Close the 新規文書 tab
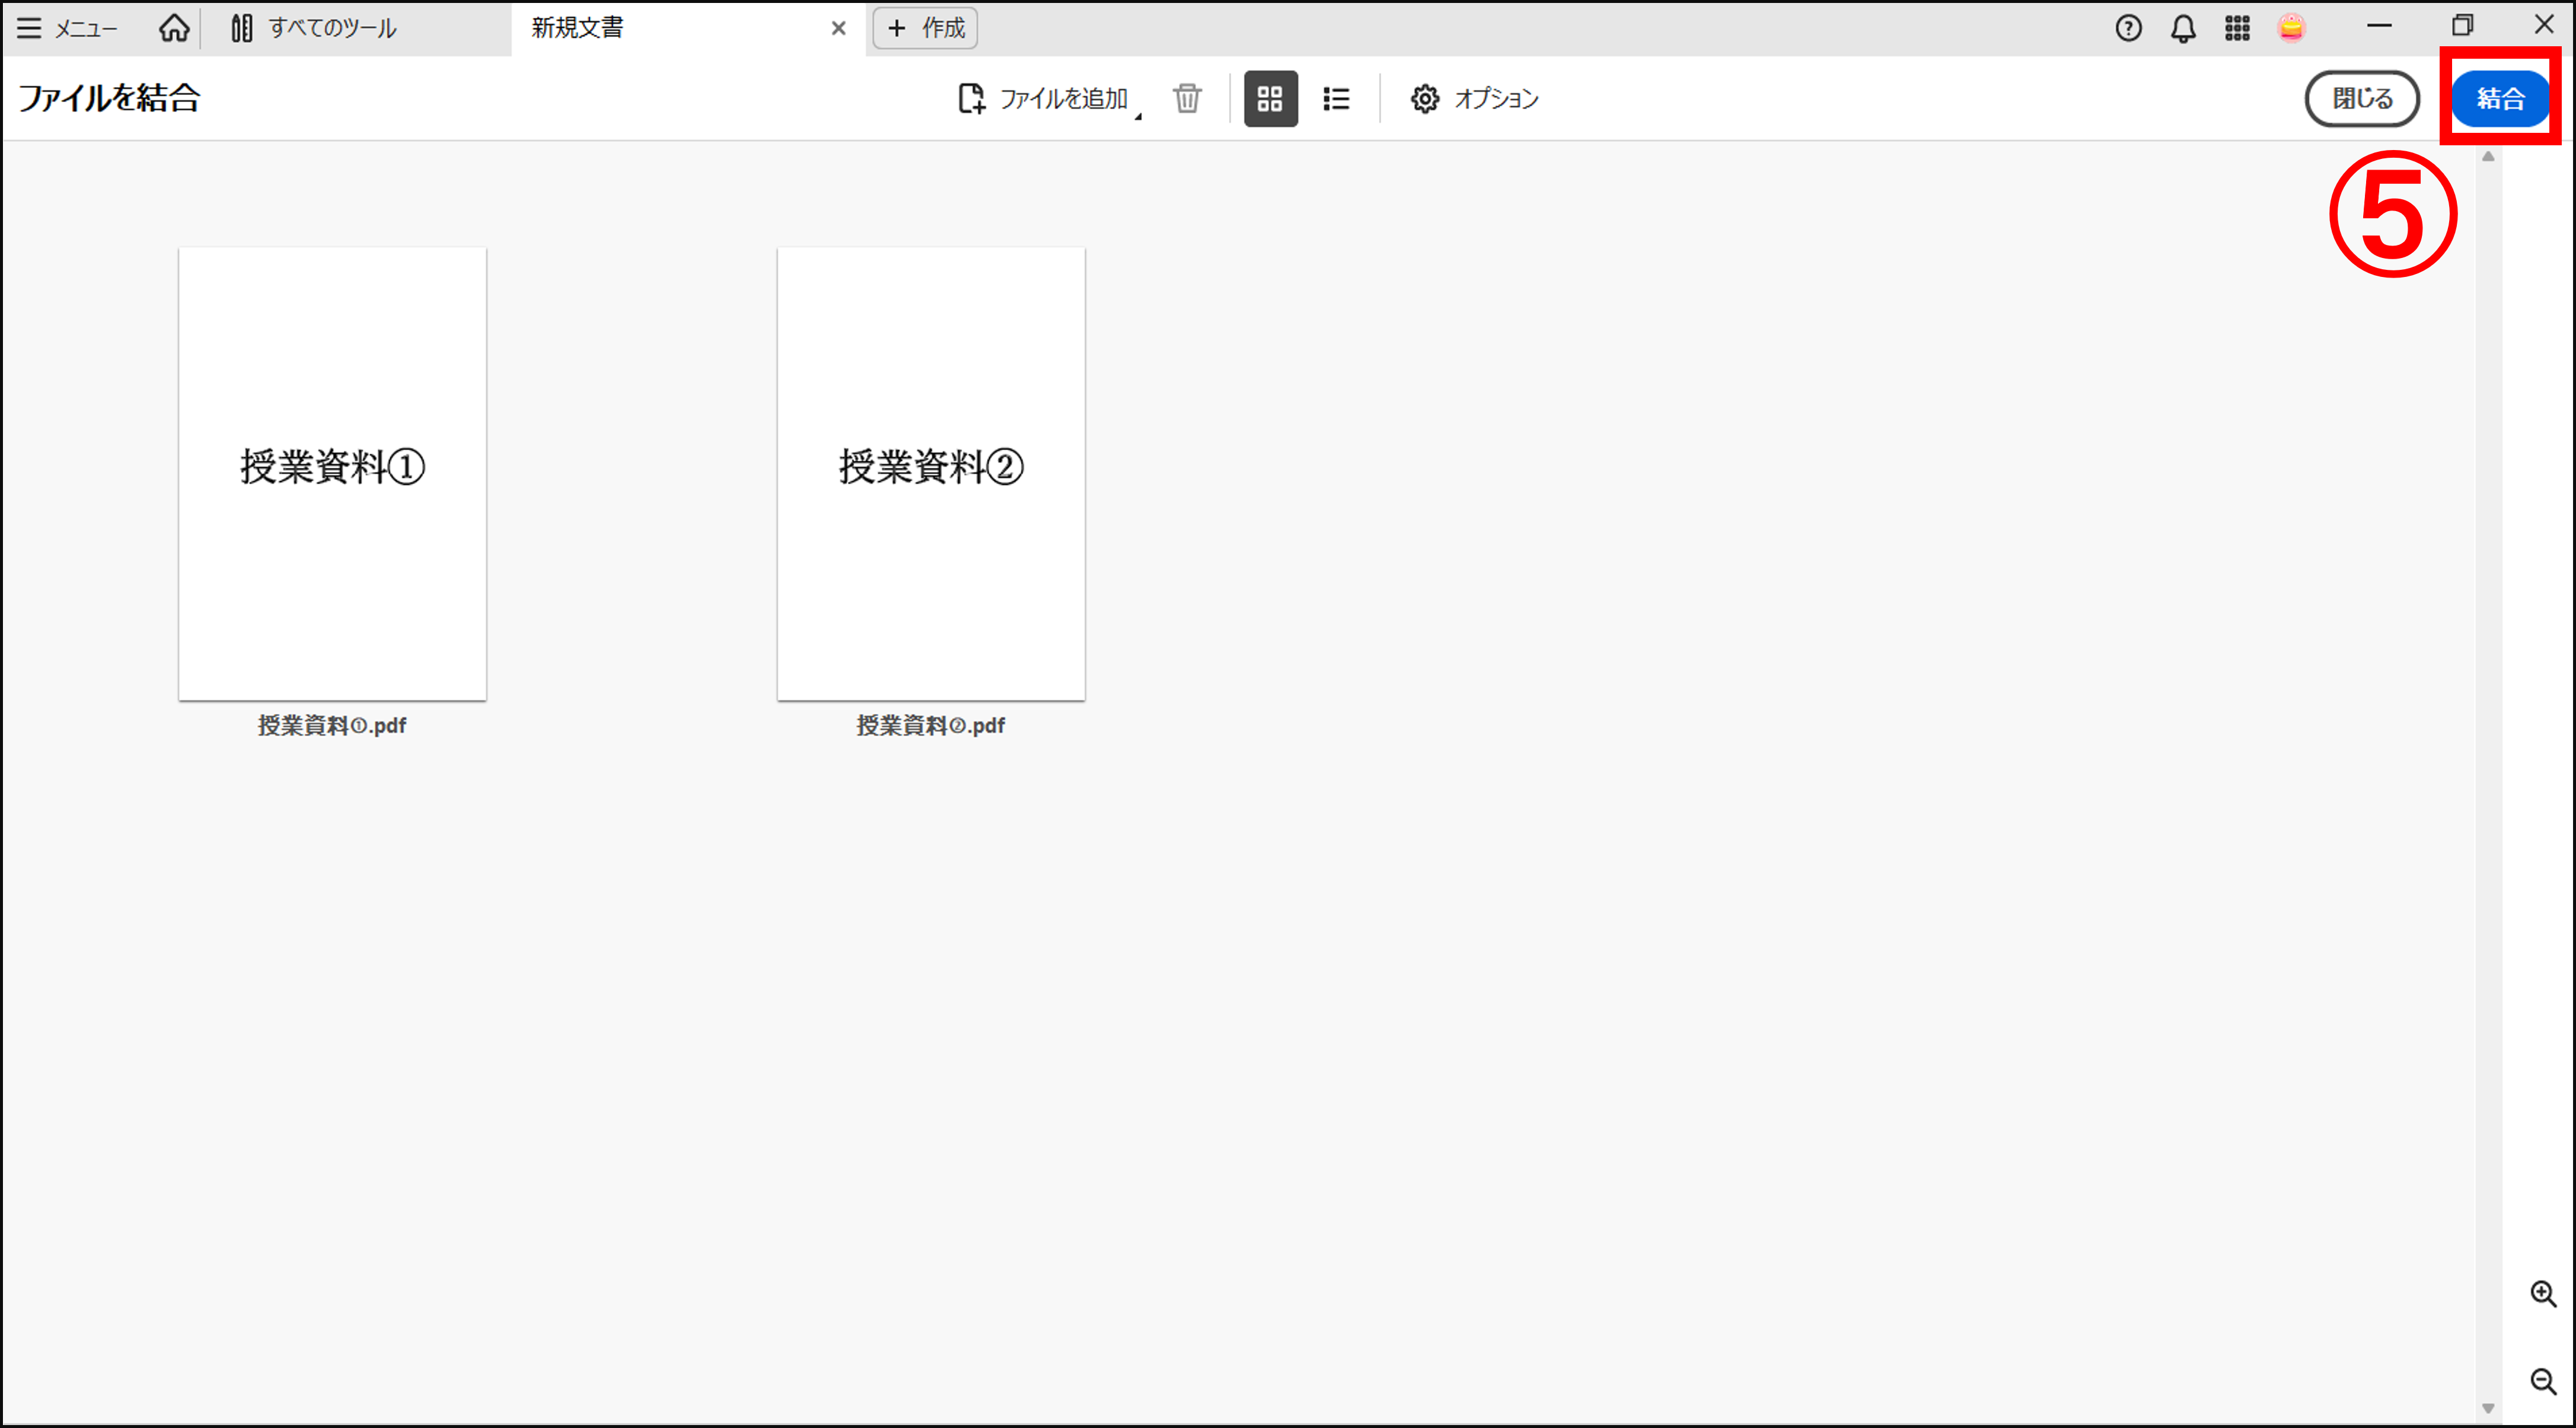The image size is (2576, 1428). tap(838, 28)
